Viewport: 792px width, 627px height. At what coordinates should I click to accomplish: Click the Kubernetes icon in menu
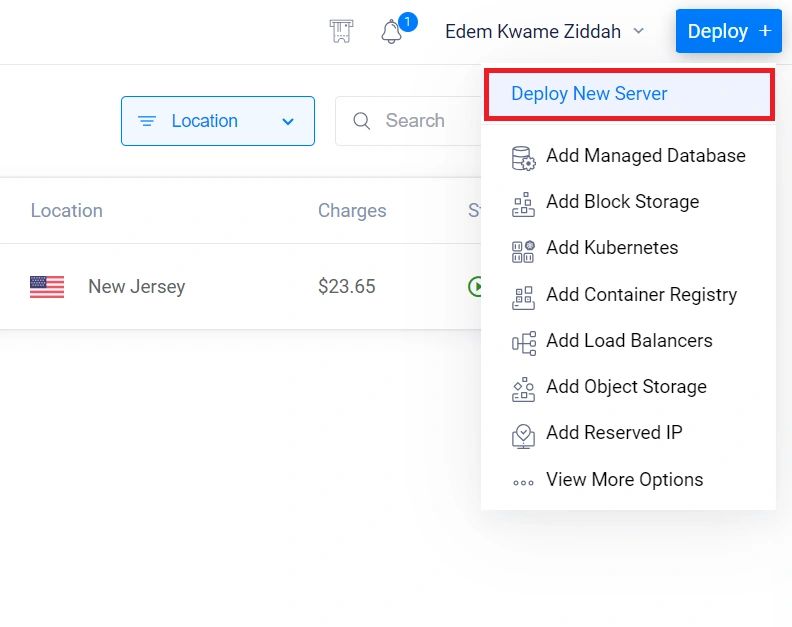[523, 249]
